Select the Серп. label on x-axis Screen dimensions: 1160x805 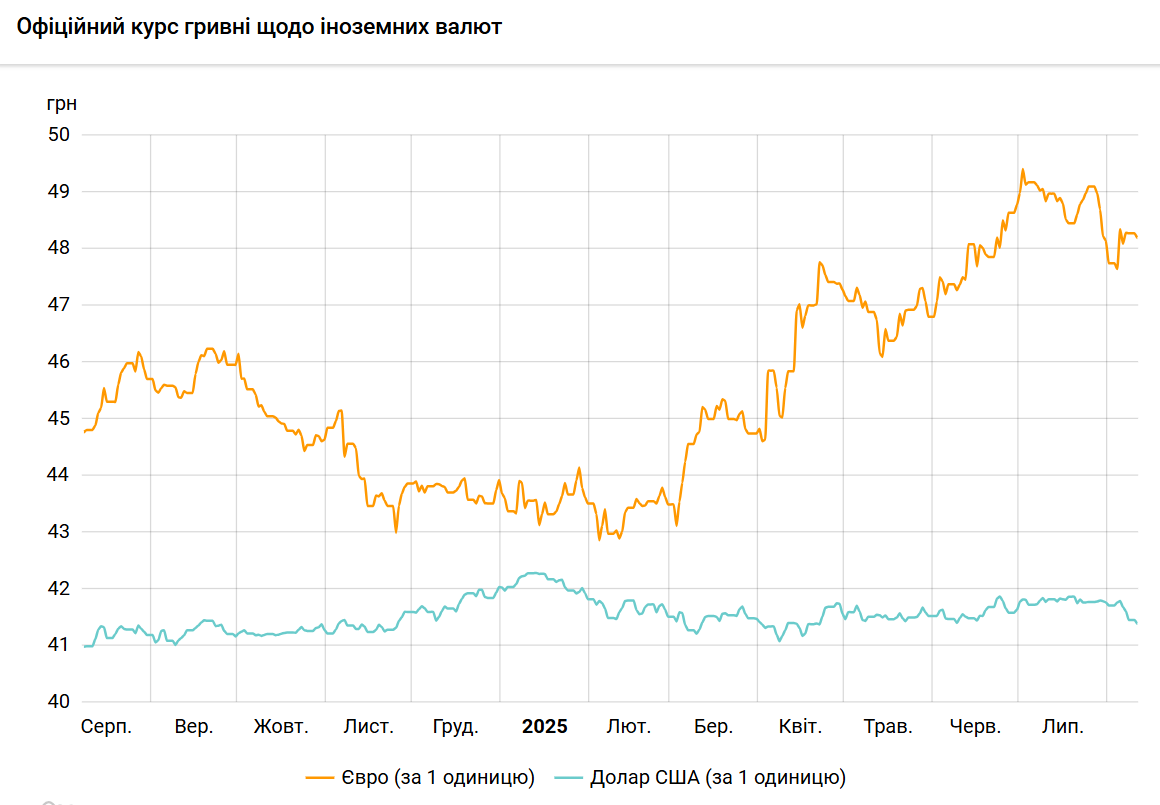tap(106, 727)
